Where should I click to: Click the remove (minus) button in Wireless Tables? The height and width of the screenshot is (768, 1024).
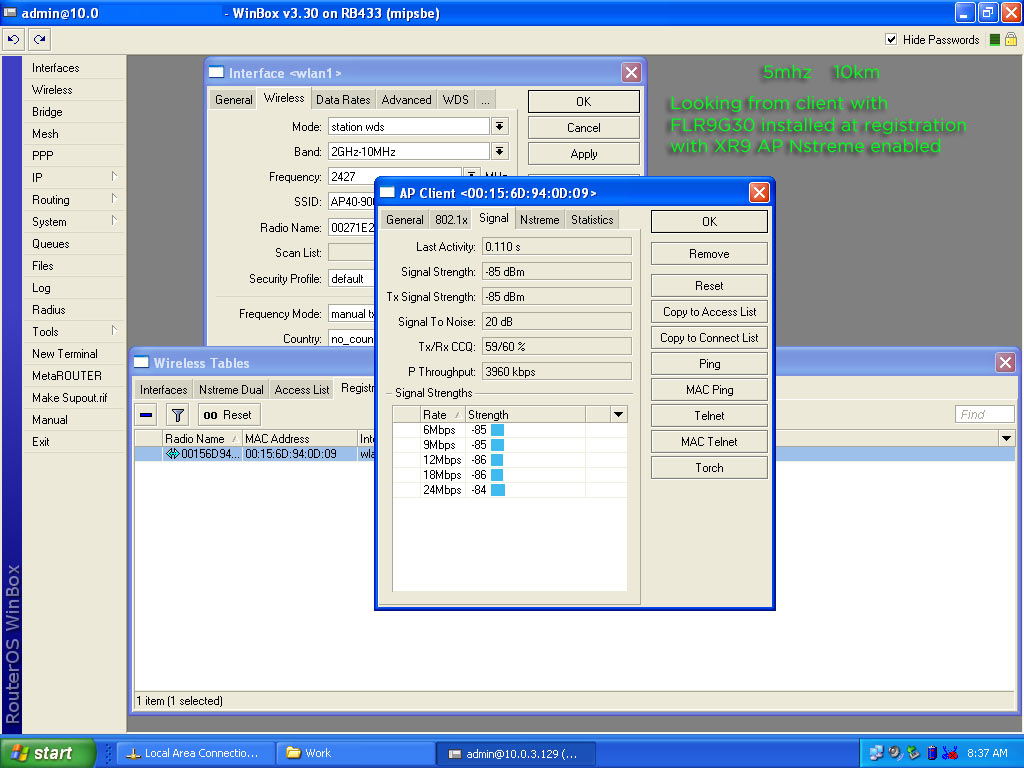tap(146, 415)
